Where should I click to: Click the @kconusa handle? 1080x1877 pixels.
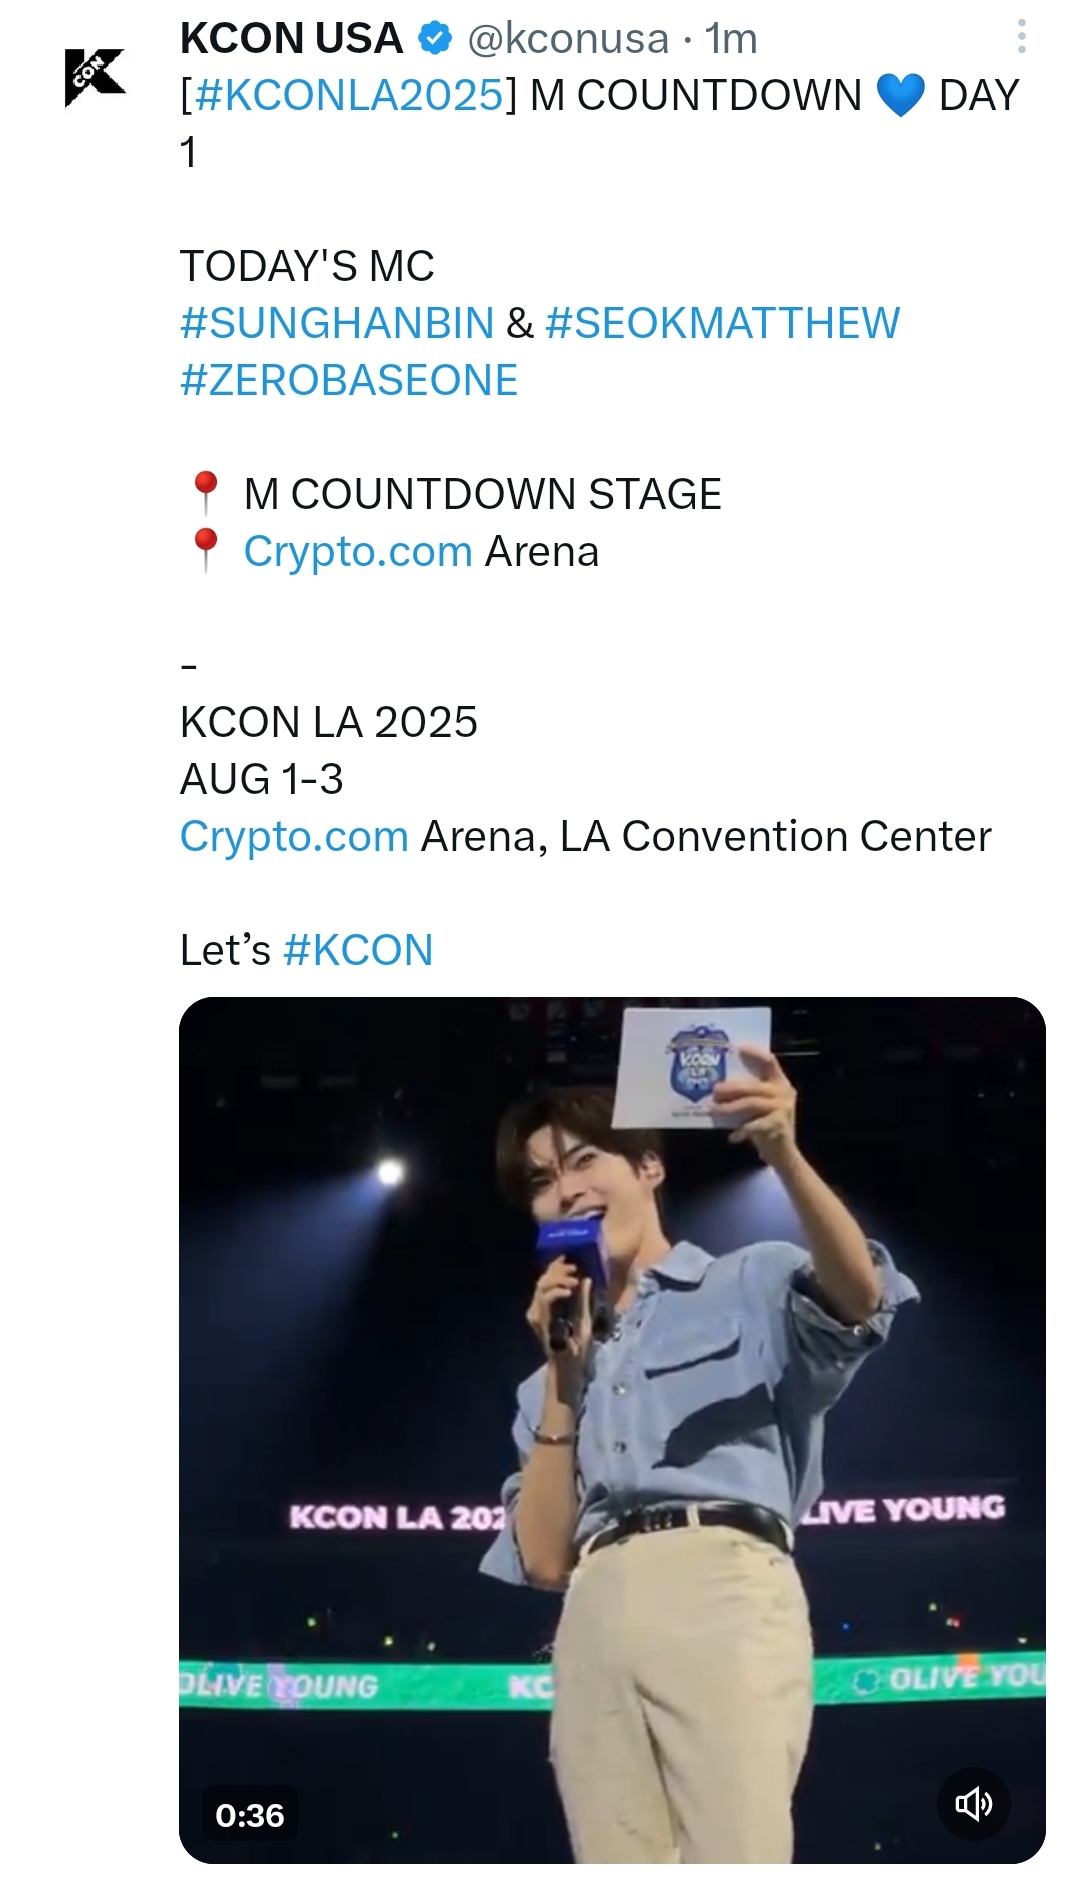point(568,39)
